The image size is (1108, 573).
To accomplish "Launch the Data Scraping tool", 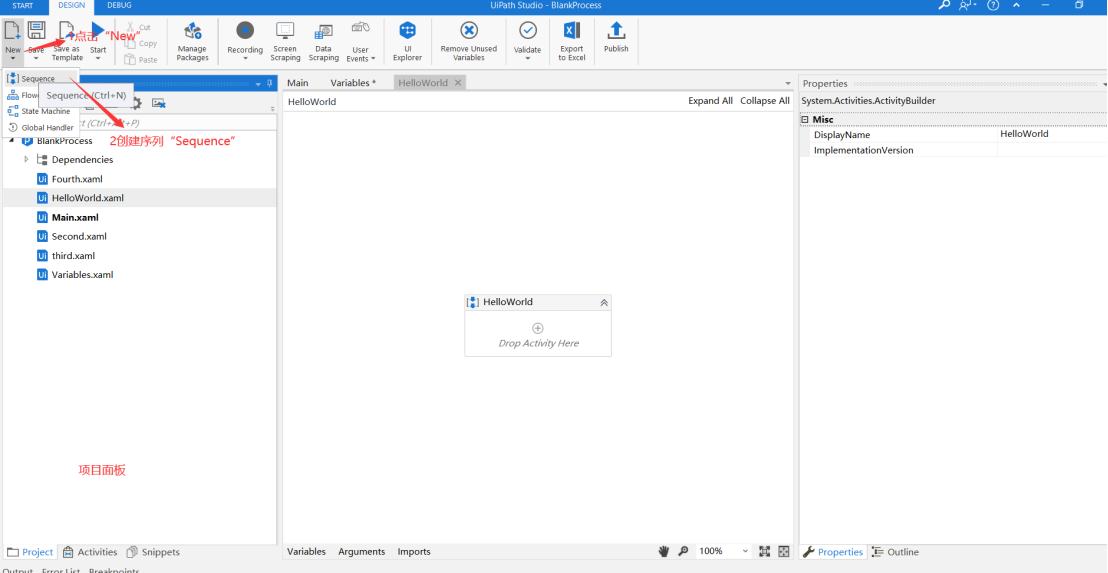I will coord(324,41).
